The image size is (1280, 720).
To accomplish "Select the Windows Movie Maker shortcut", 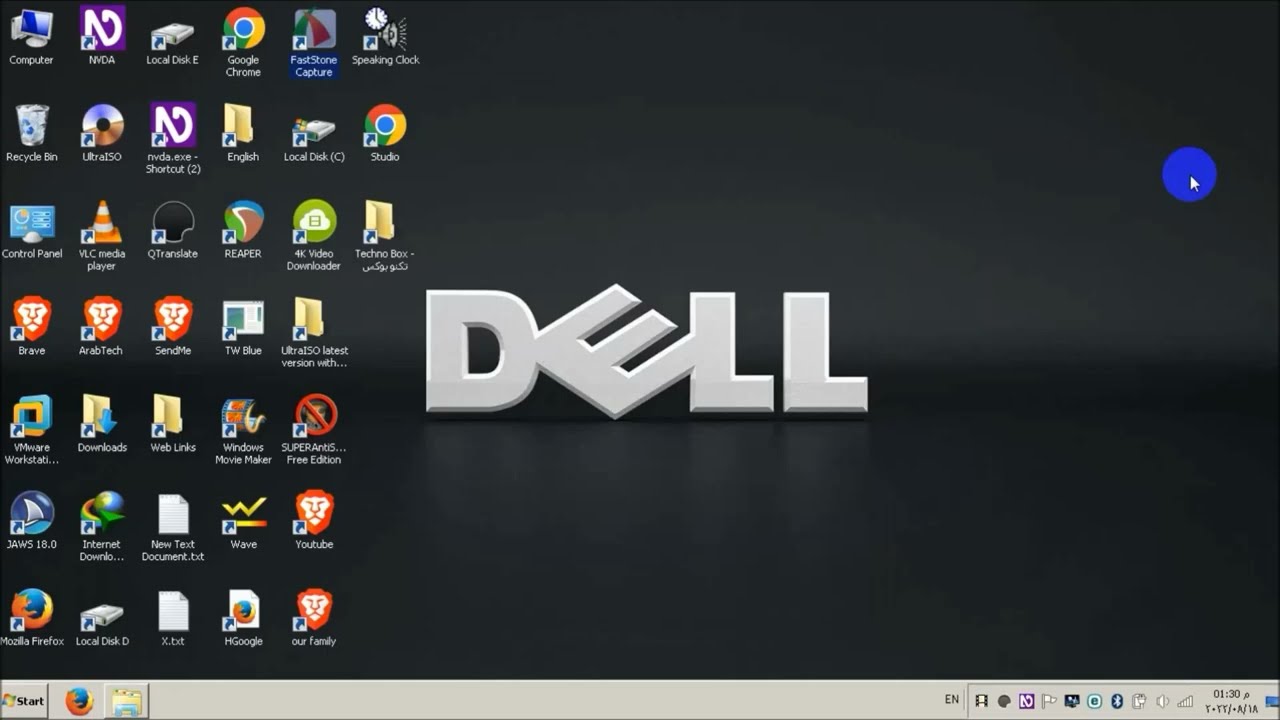I will point(243,431).
